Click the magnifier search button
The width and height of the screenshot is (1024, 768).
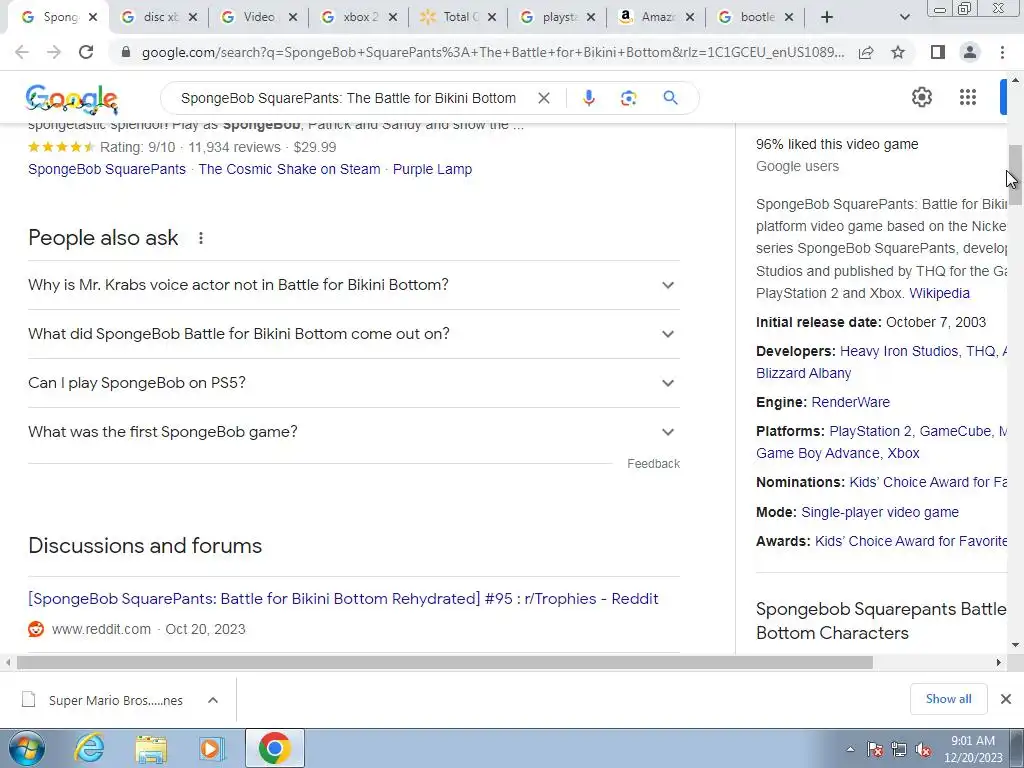point(670,98)
